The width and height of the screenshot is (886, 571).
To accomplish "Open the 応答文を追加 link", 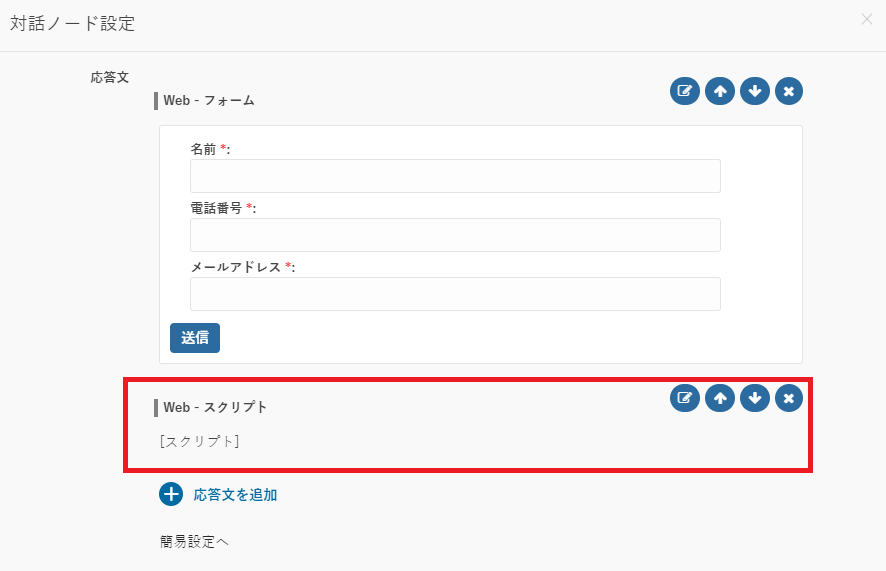I will [x=235, y=495].
